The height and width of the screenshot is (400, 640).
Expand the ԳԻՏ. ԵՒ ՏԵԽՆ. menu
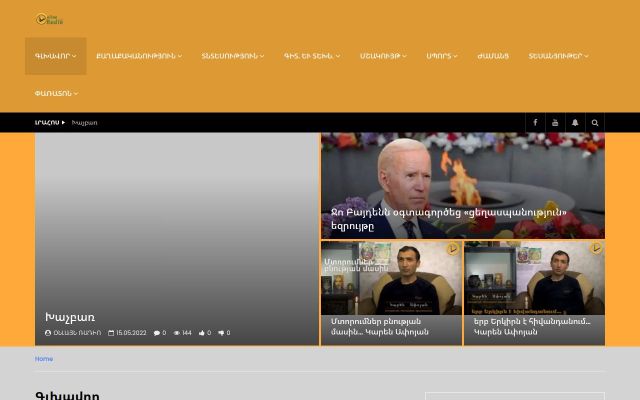312,56
